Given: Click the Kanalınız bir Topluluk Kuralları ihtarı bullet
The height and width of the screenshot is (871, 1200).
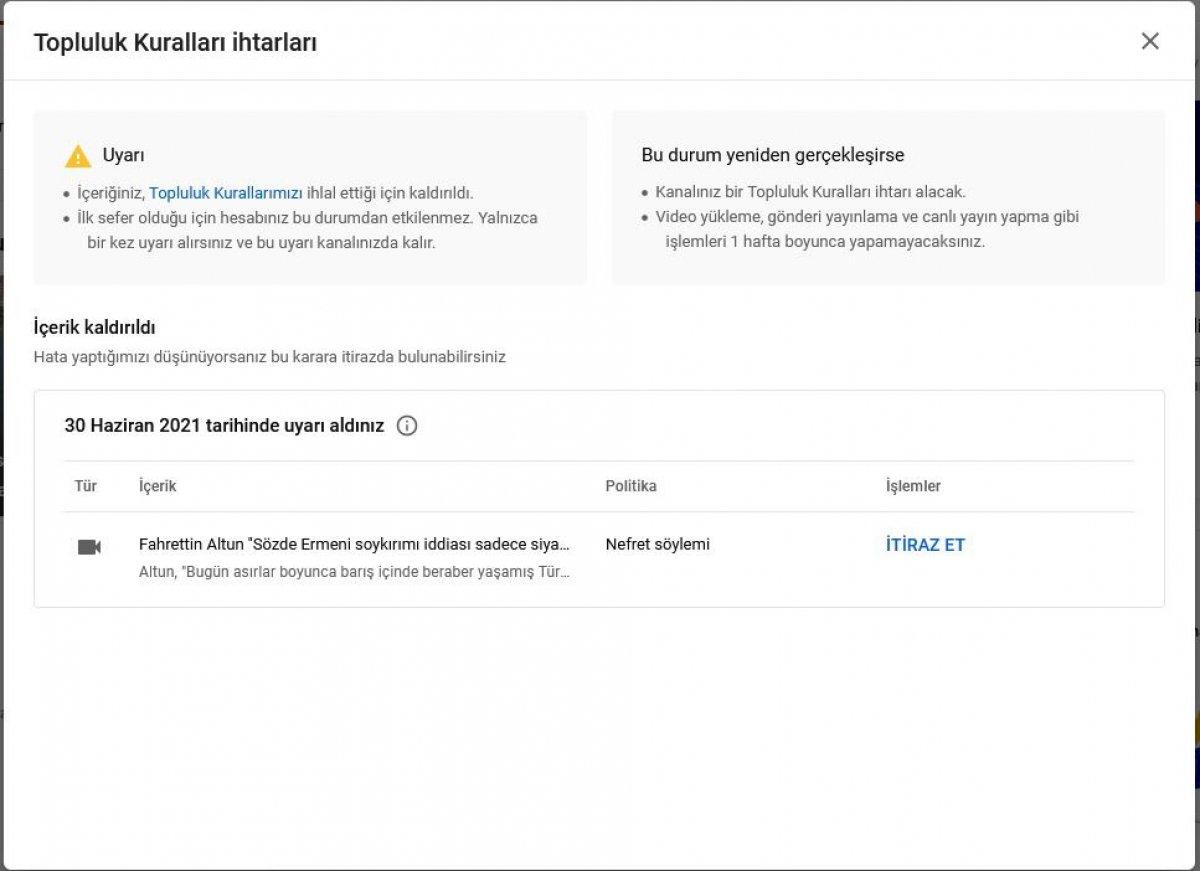Looking at the screenshot, I should (810, 192).
